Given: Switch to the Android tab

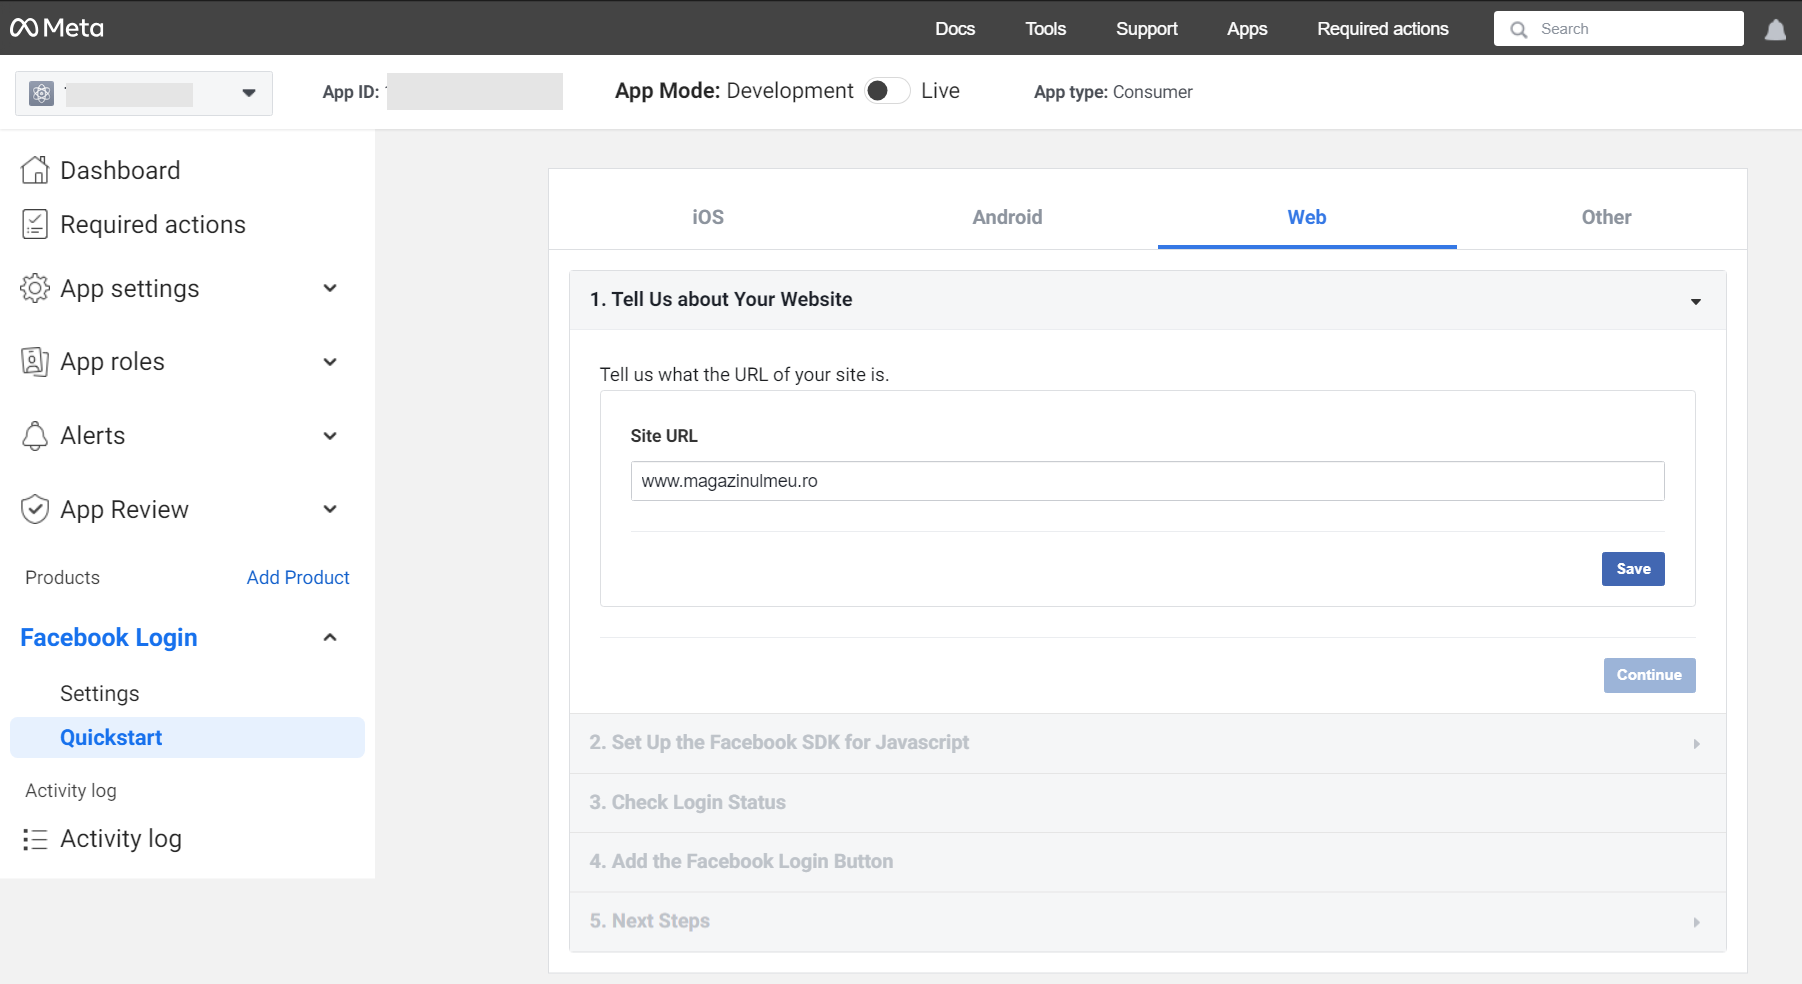Looking at the screenshot, I should point(1007,217).
